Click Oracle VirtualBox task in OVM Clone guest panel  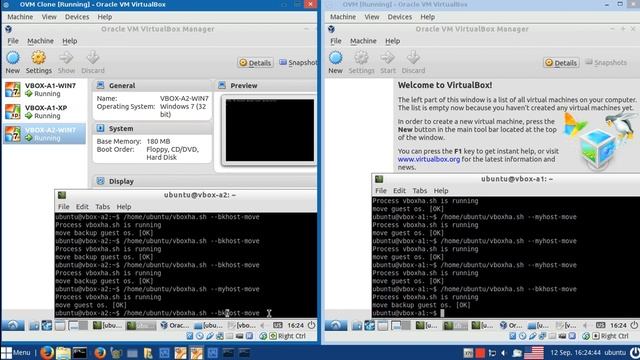[x=175, y=325]
